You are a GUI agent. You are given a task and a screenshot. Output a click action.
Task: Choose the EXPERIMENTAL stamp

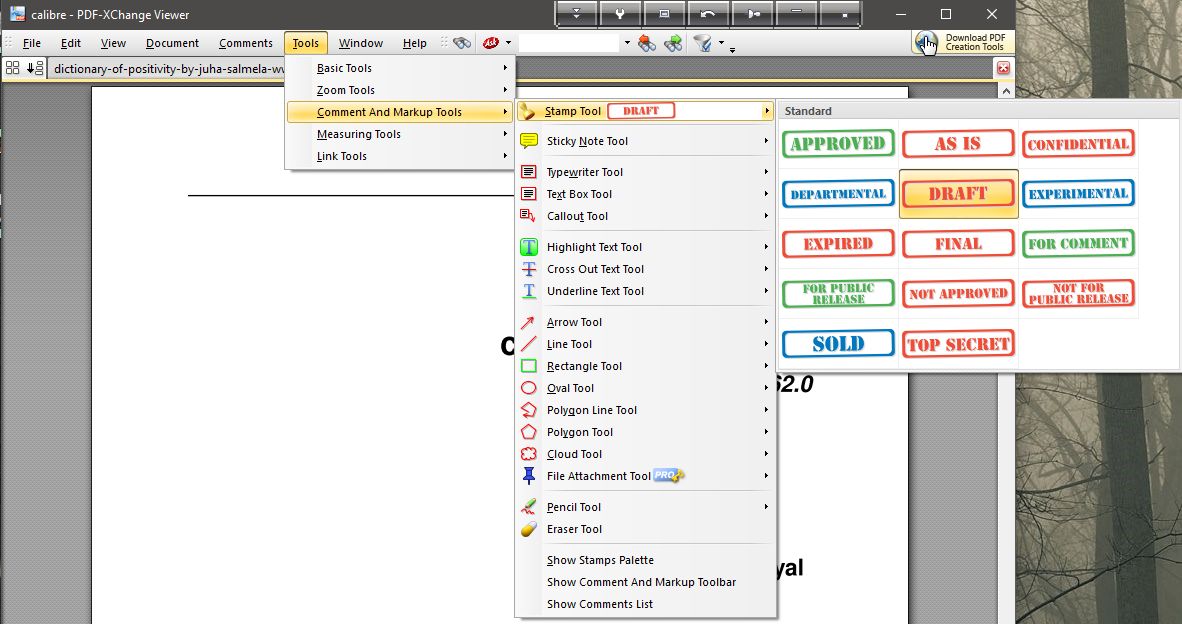[x=1078, y=194]
